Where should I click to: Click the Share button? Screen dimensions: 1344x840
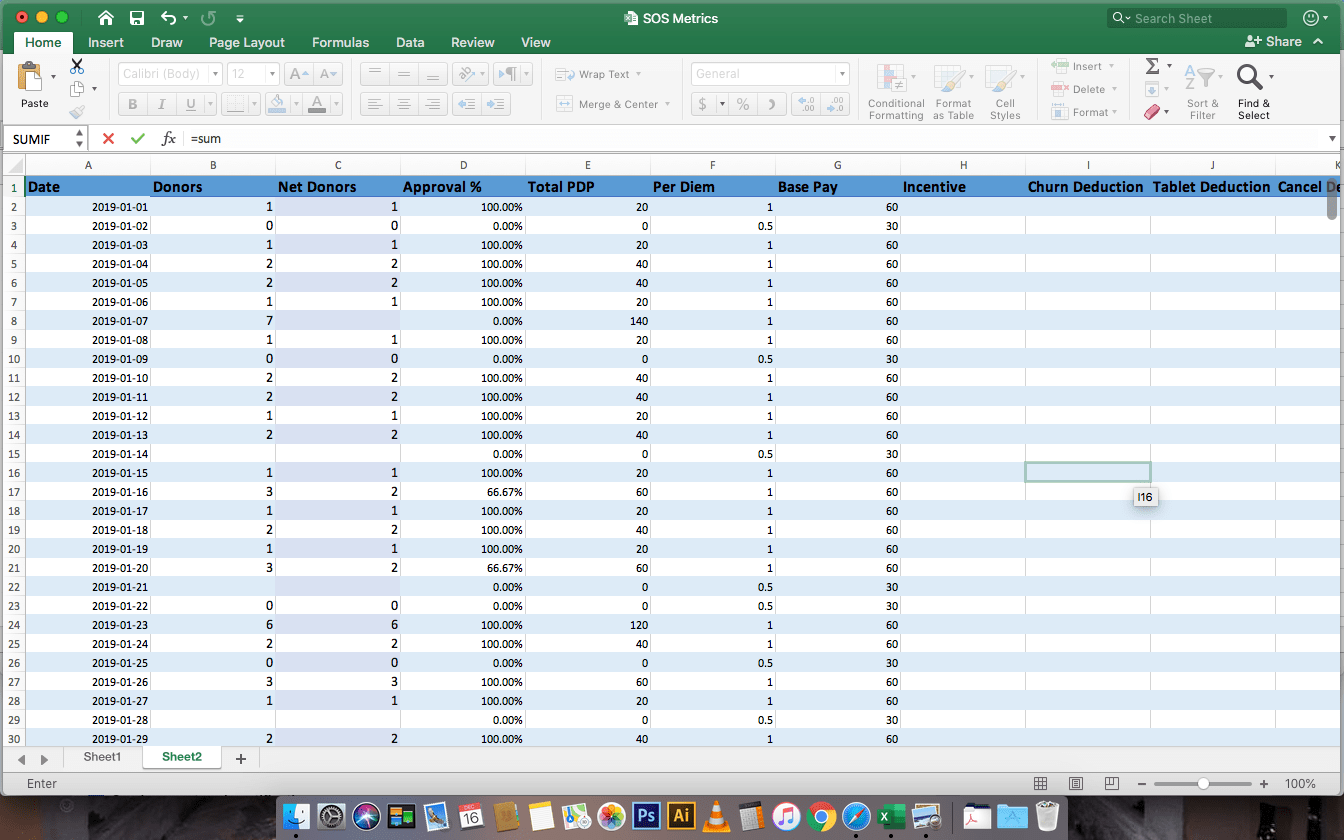1273,41
